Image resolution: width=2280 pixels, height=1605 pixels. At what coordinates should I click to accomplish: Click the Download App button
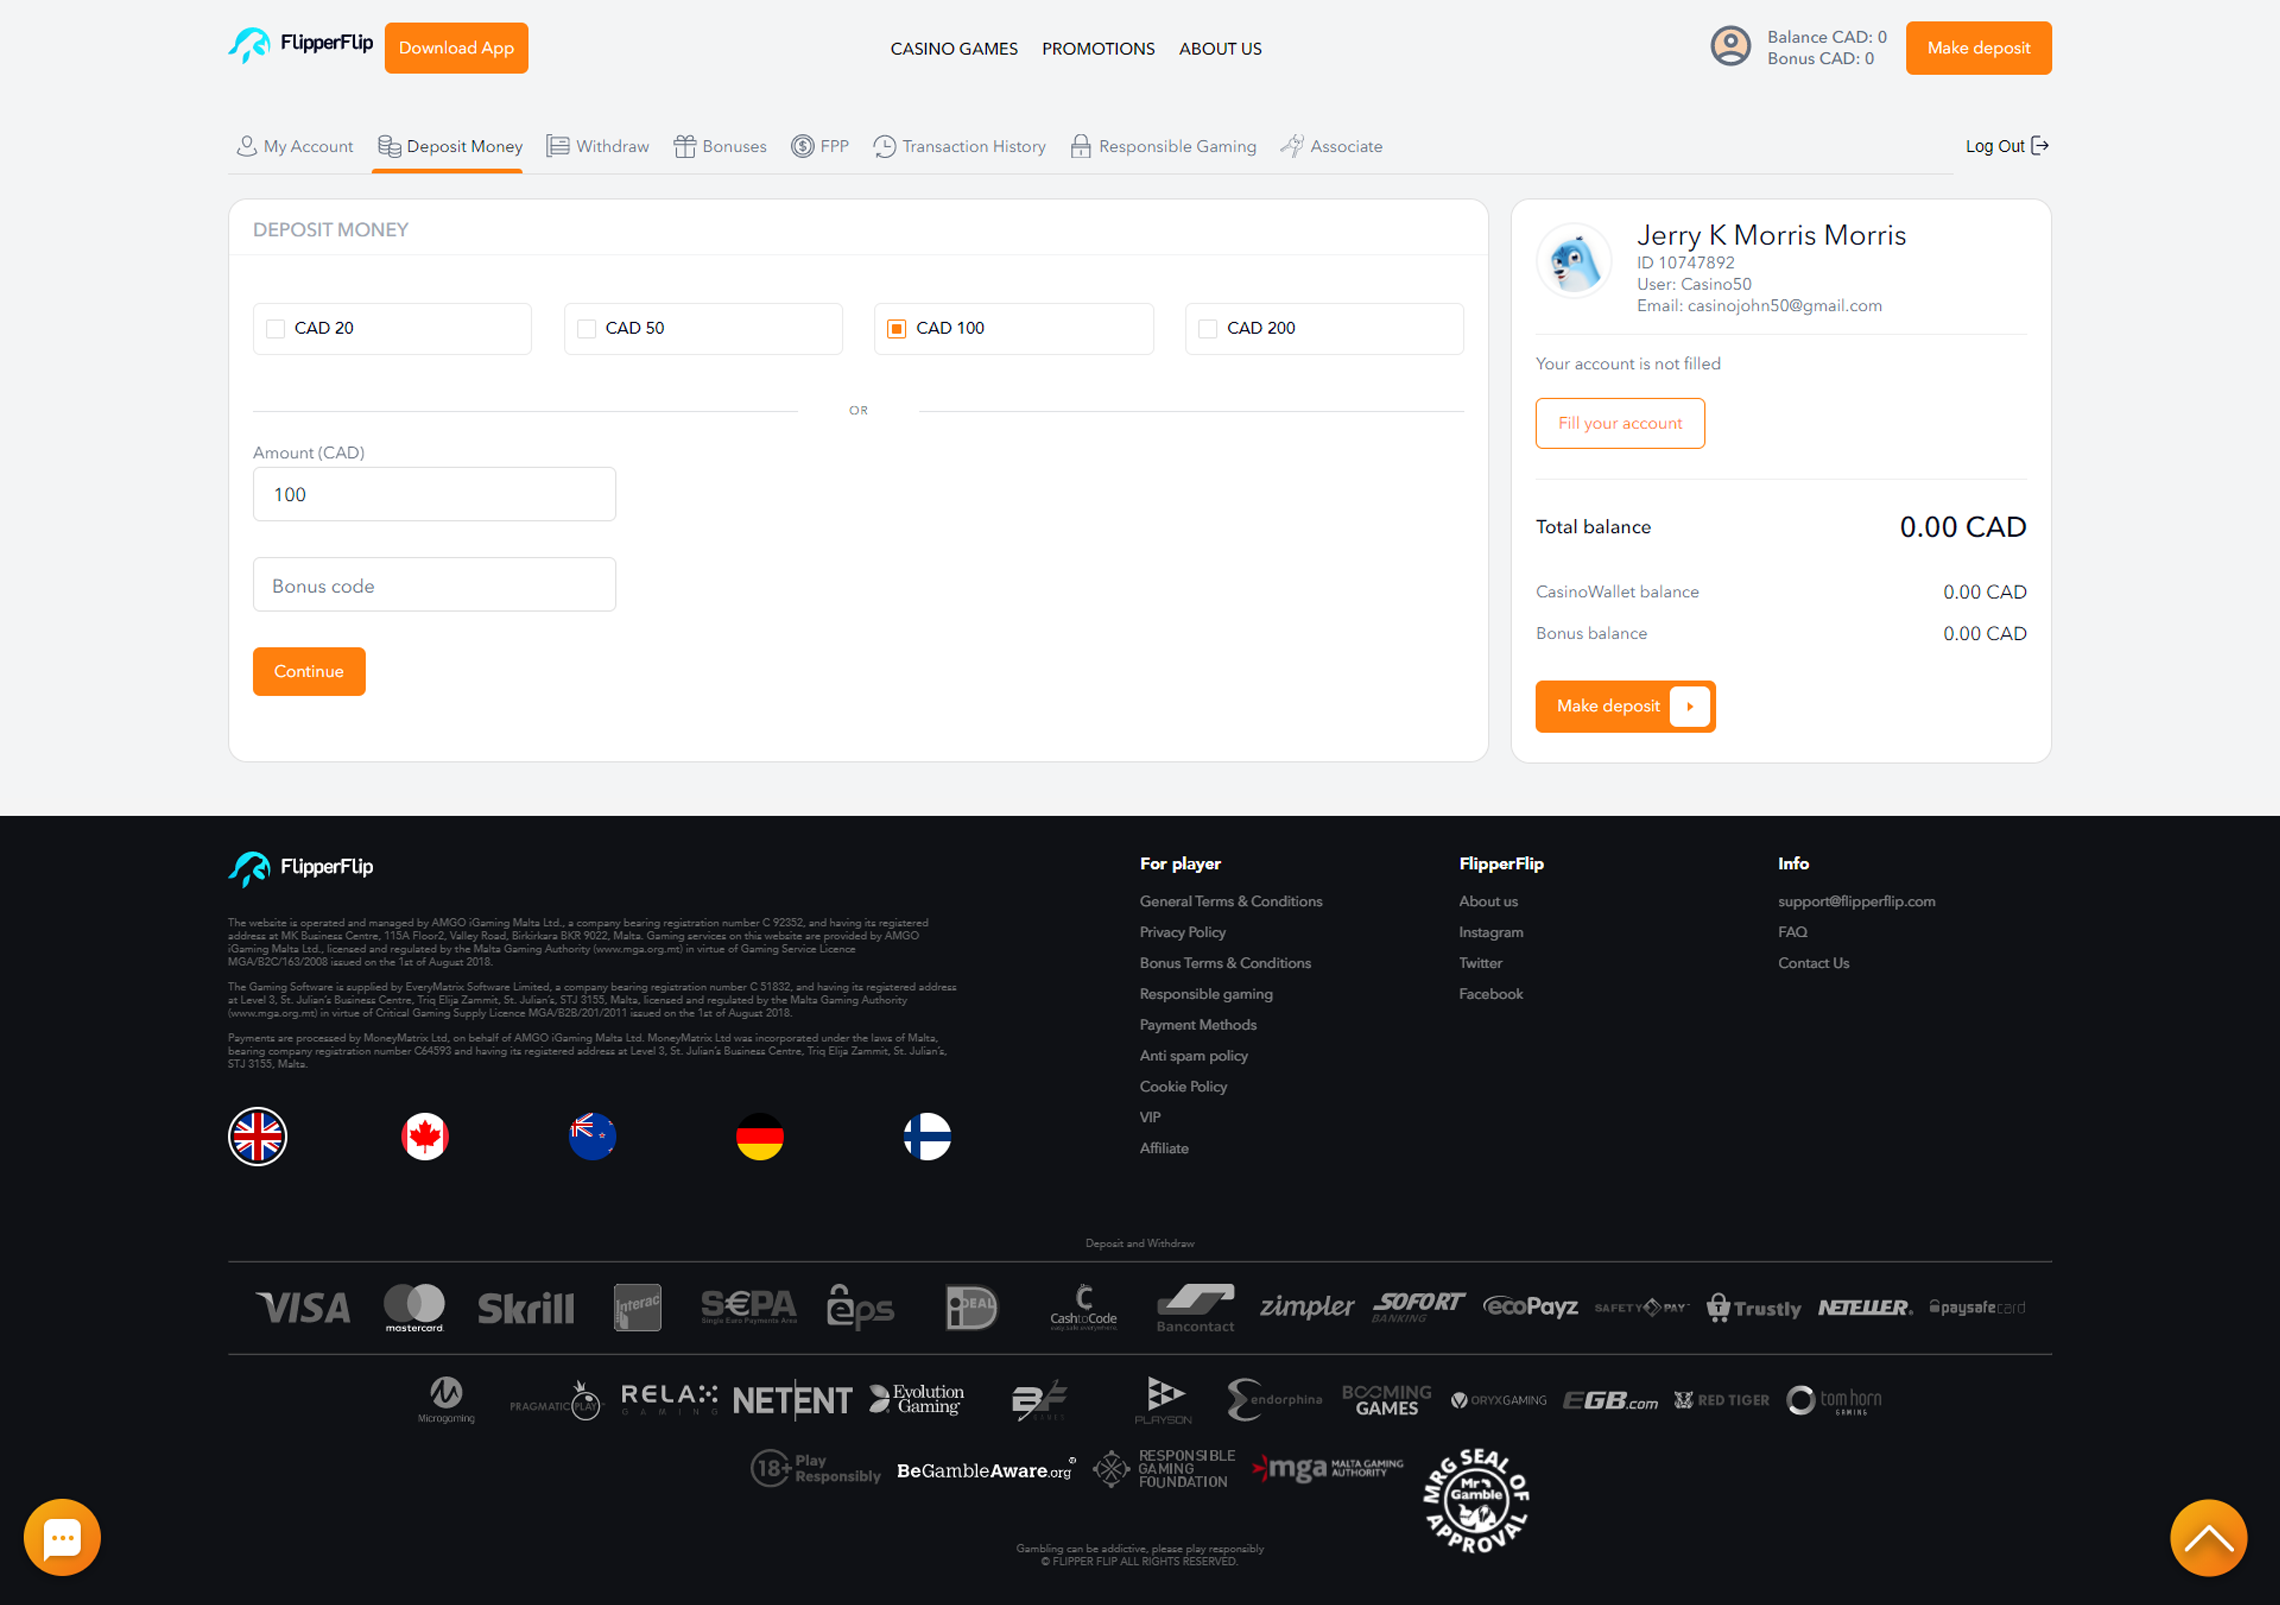click(456, 48)
